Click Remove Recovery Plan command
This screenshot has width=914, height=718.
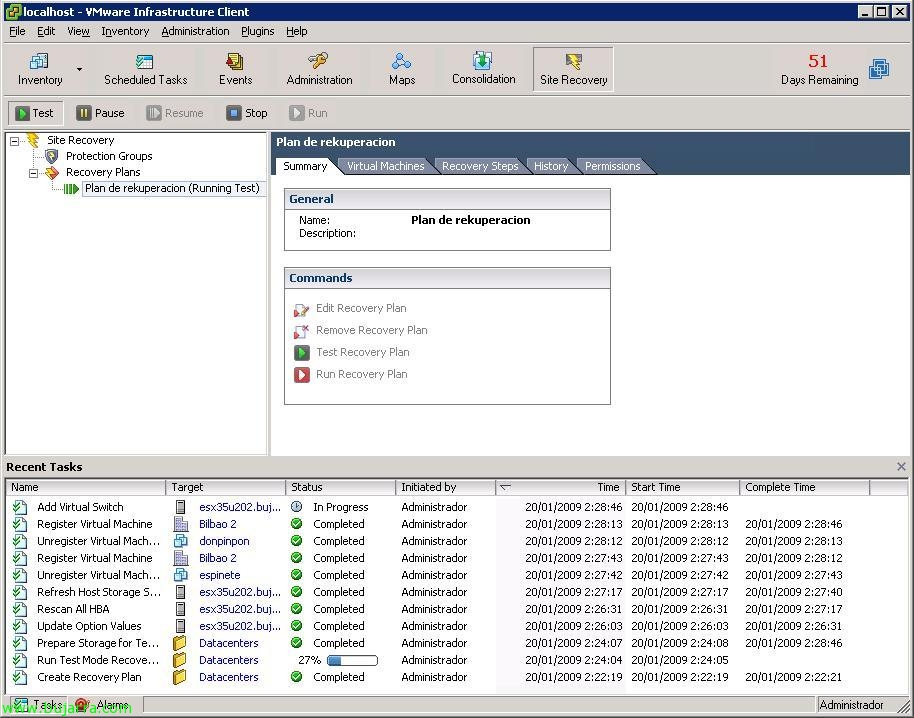pos(371,330)
